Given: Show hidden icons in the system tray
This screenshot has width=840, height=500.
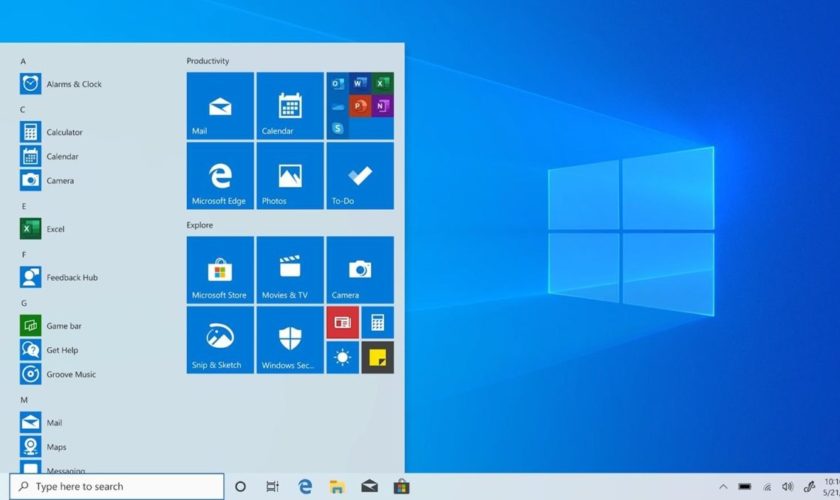Looking at the screenshot, I should [x=723, y=487].
